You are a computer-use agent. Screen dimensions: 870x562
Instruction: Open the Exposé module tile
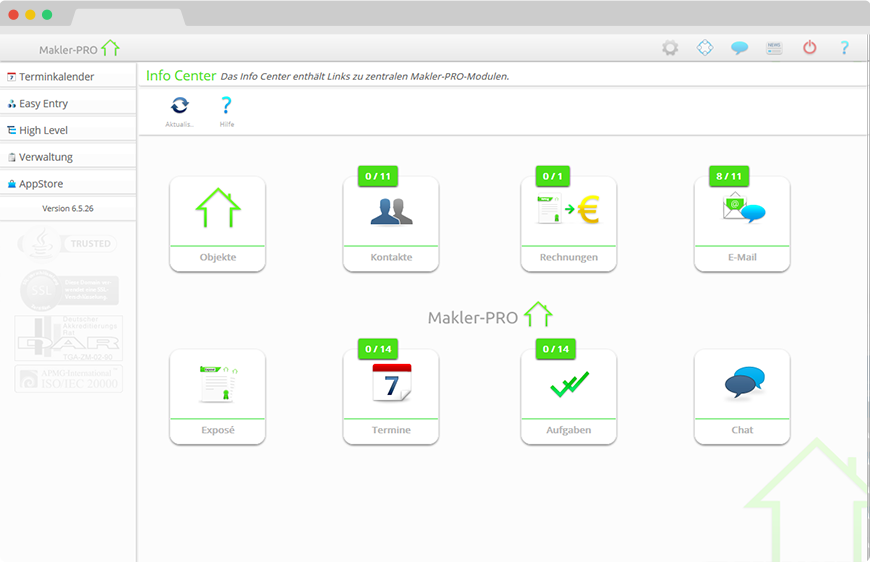pos(218,397)
